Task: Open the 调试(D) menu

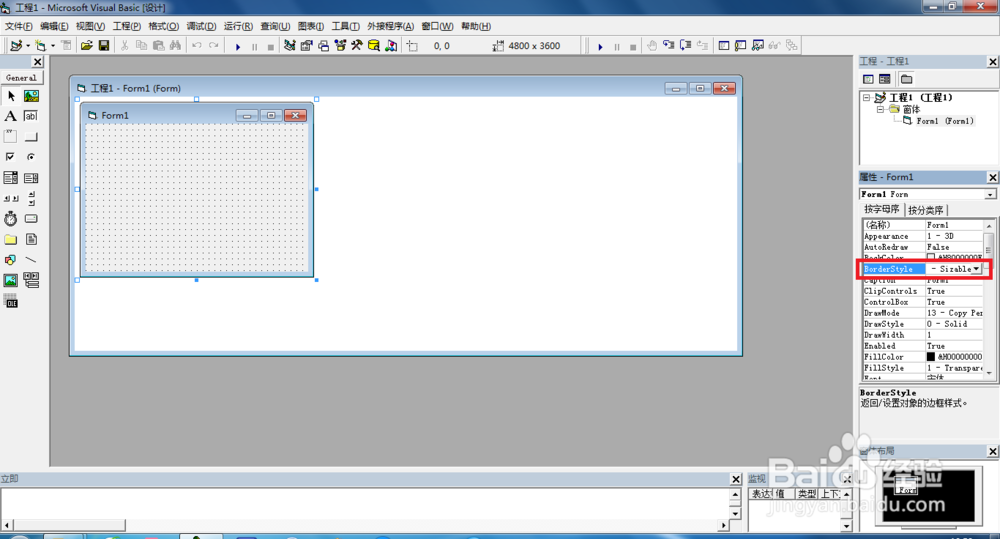Action: click(202, 26)
